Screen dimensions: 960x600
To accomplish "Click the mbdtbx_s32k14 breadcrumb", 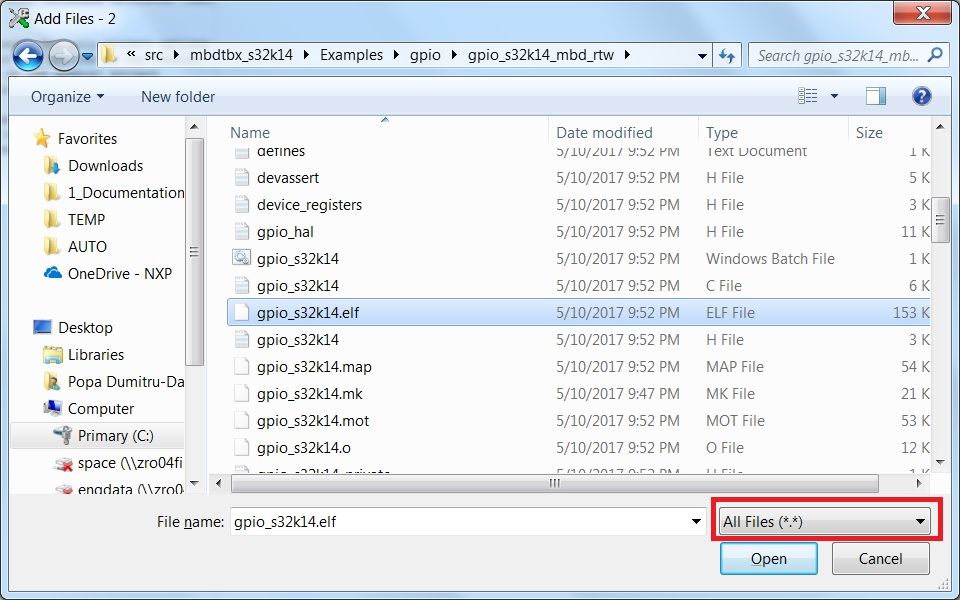I will click(x=241, y=55).
